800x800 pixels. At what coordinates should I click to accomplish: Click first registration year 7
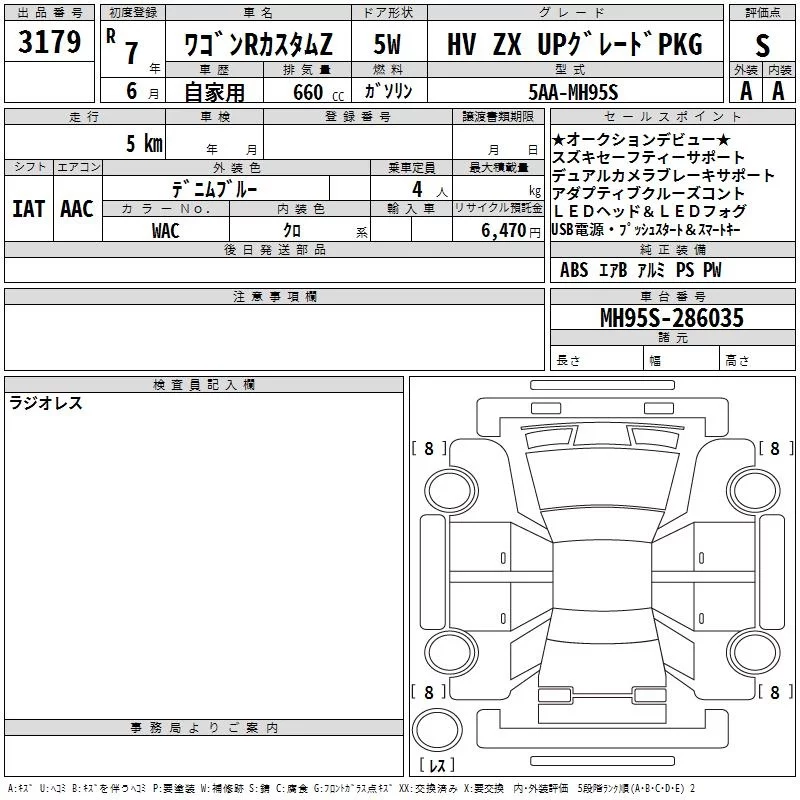click(132, 53)
